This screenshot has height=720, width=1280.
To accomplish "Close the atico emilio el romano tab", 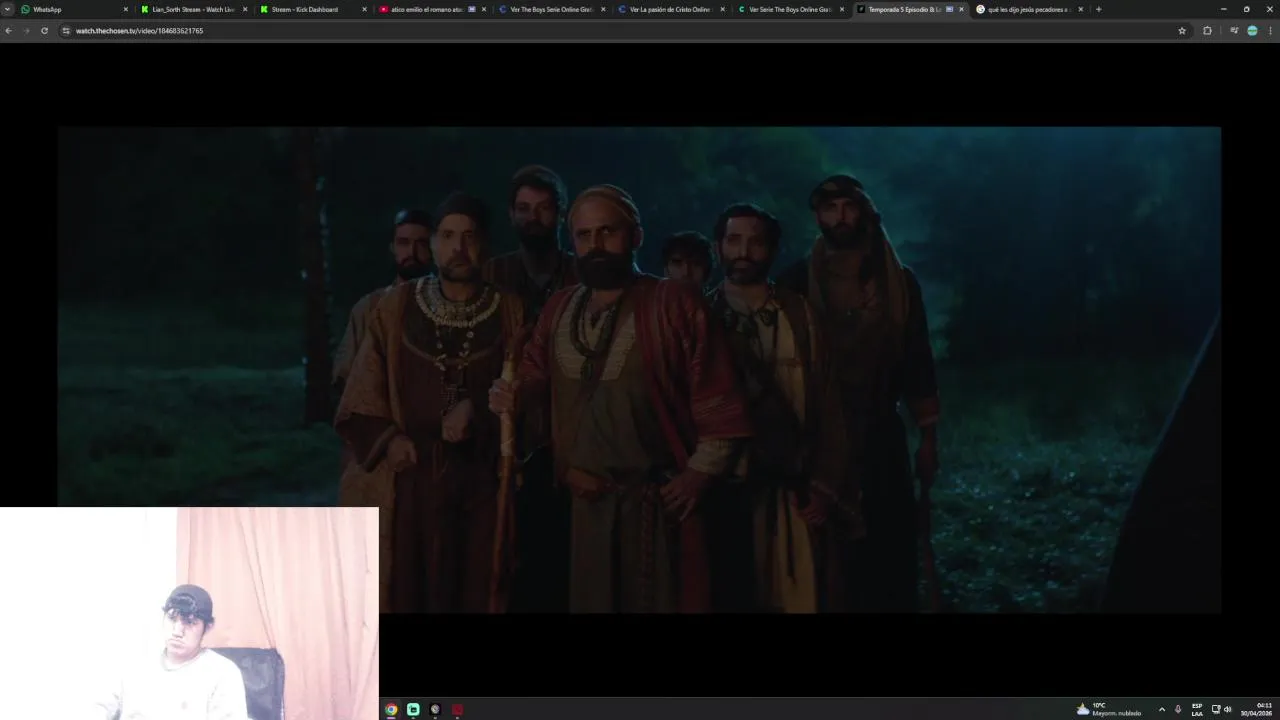I will 484,9.
